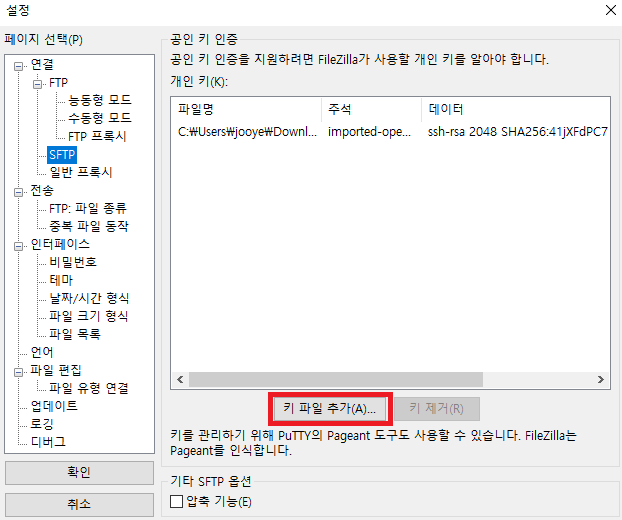Open the 능동형 모드 page

tap(99, 100)
